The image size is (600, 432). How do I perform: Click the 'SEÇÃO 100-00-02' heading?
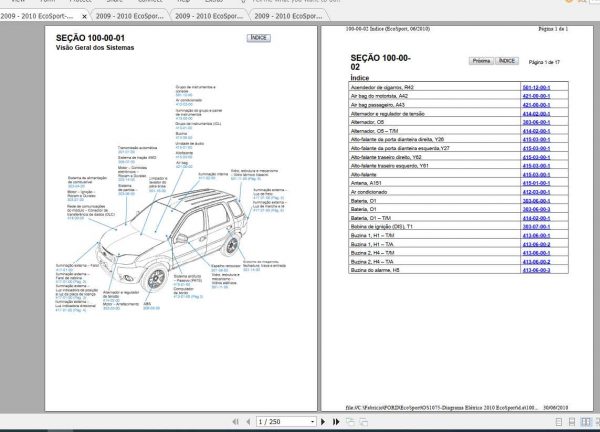click(x=381, y=62)
